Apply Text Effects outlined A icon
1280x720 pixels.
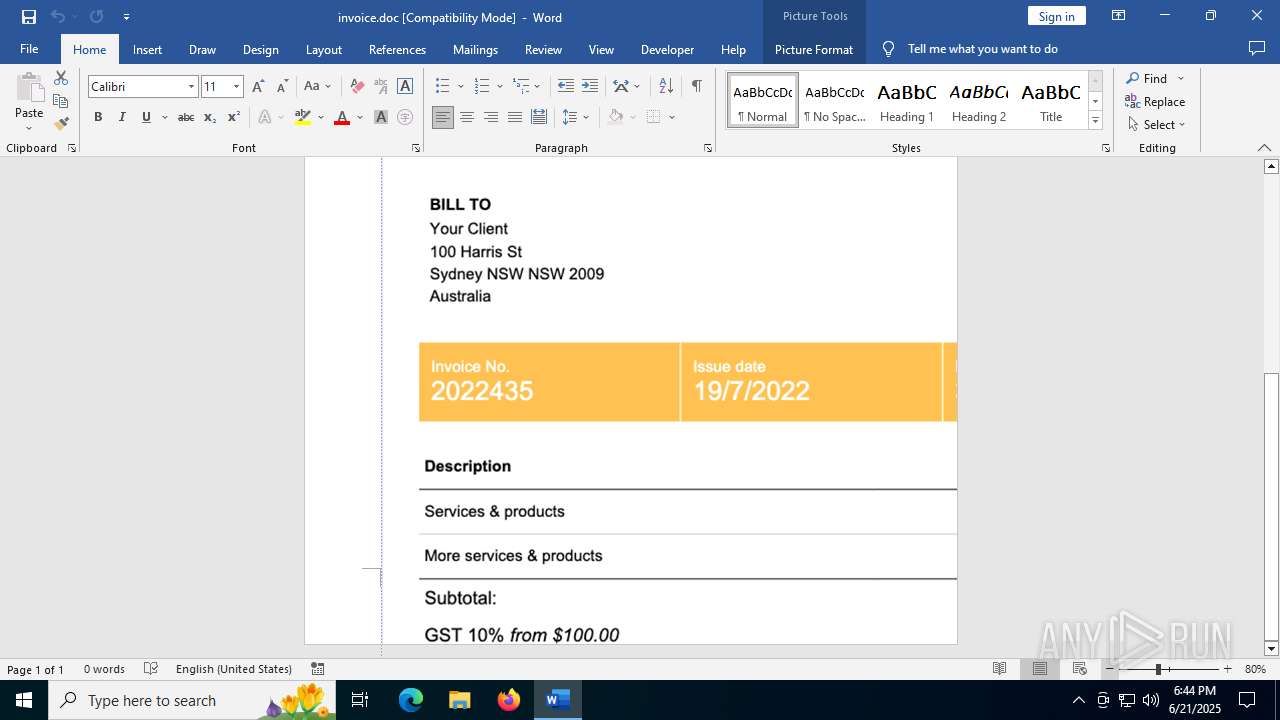(x=265, y=117)
